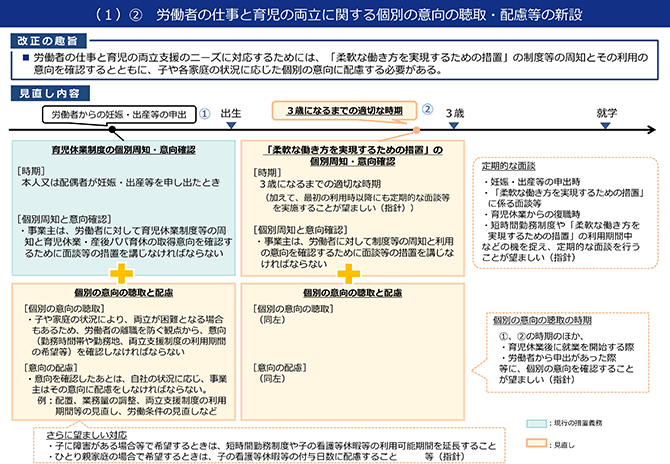Click the teal legend swatch for 現行の措置義務
Screen dimensions: 670x464
click(x=537, y=423)
